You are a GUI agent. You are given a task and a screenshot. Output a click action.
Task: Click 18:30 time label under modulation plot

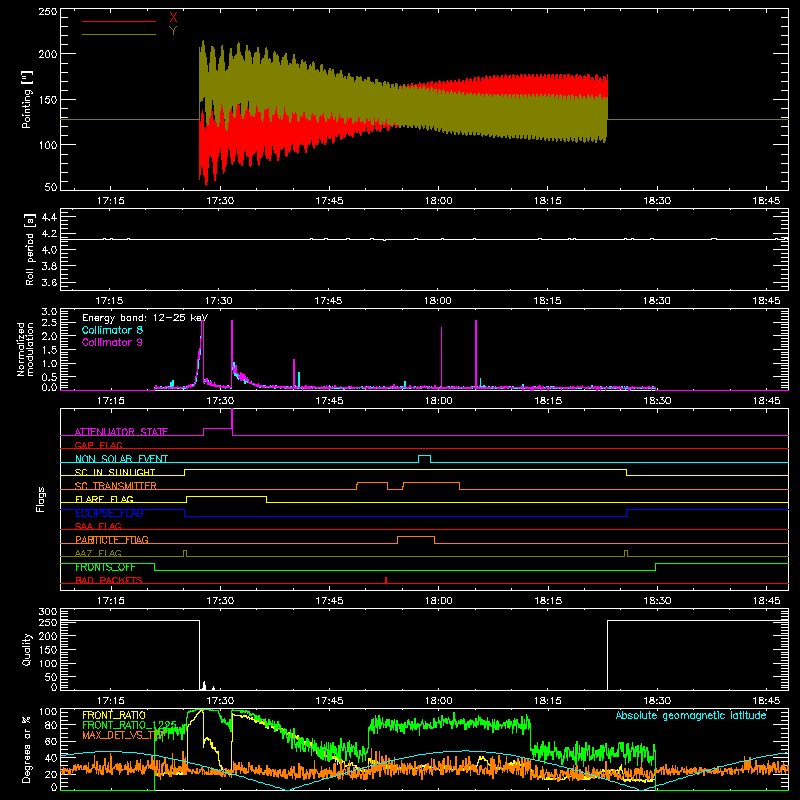657,401
